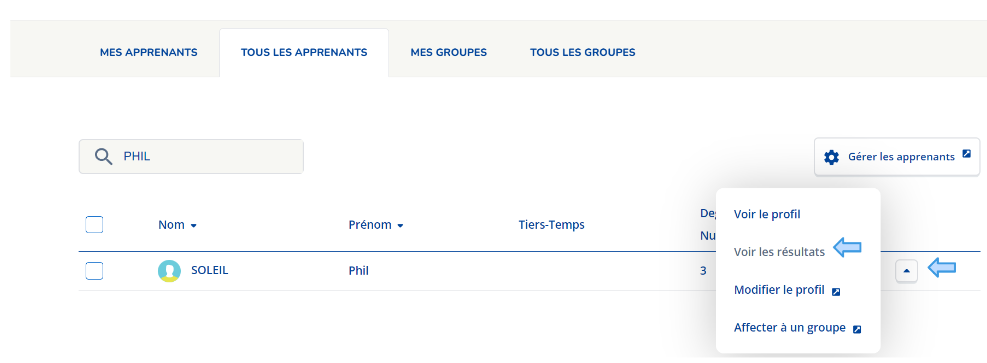Choose Affecter à un groupe option
Screen dimensions: 987x363
[x=789, y=328]
